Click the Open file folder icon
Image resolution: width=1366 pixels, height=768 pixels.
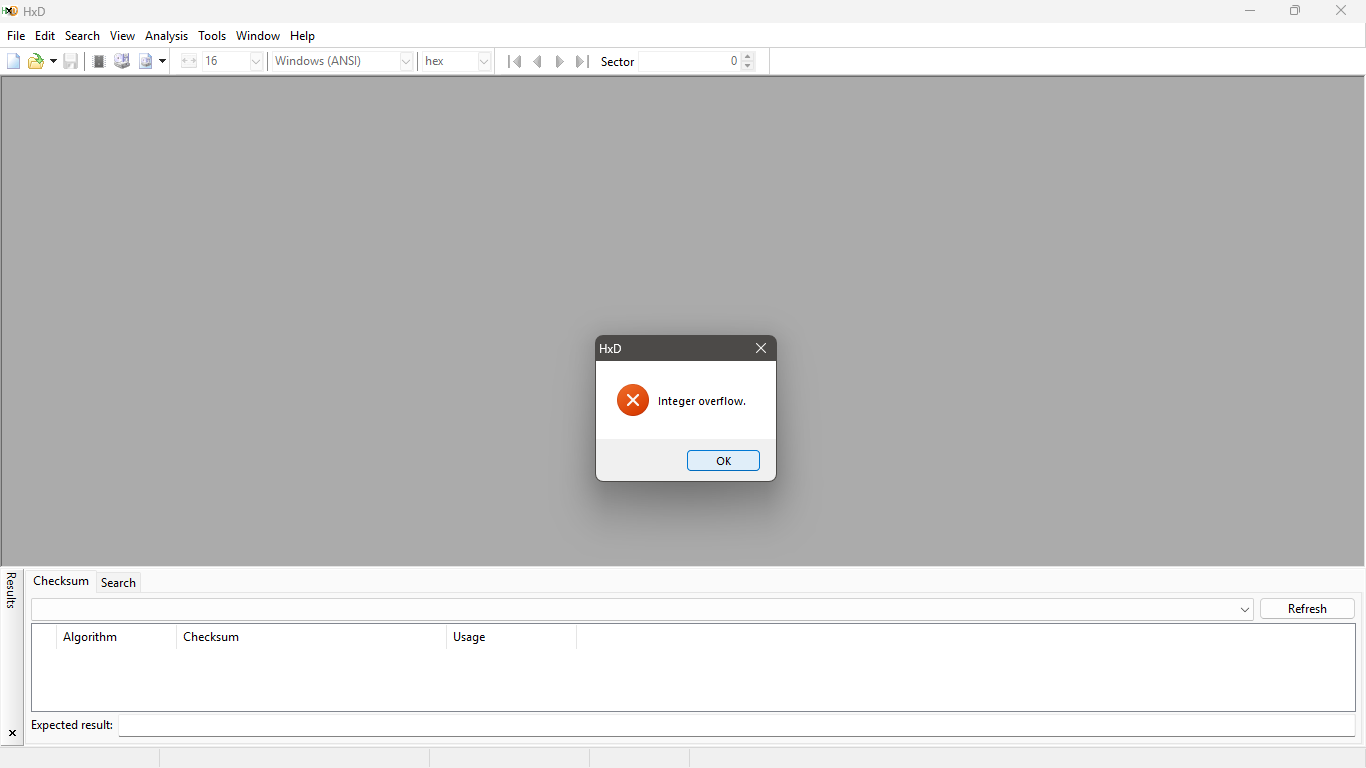pos(36,61)
